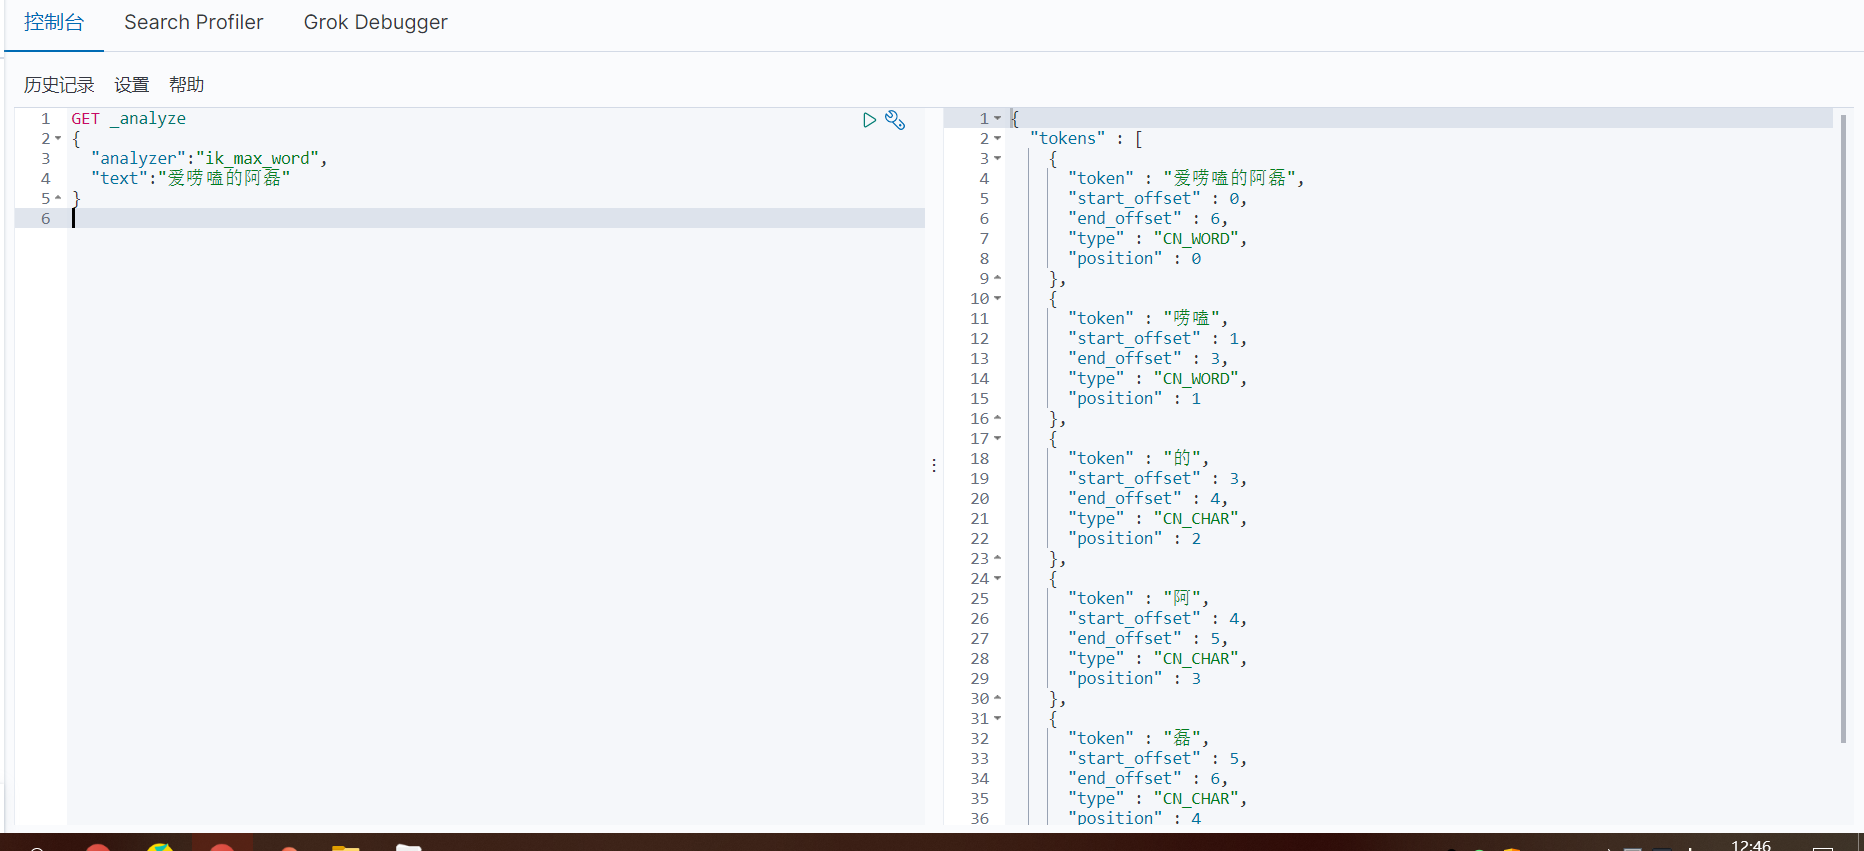Click "start_offset" : 3 output line
This screenshot has height=851, width=1864.
click(1157, 478)
